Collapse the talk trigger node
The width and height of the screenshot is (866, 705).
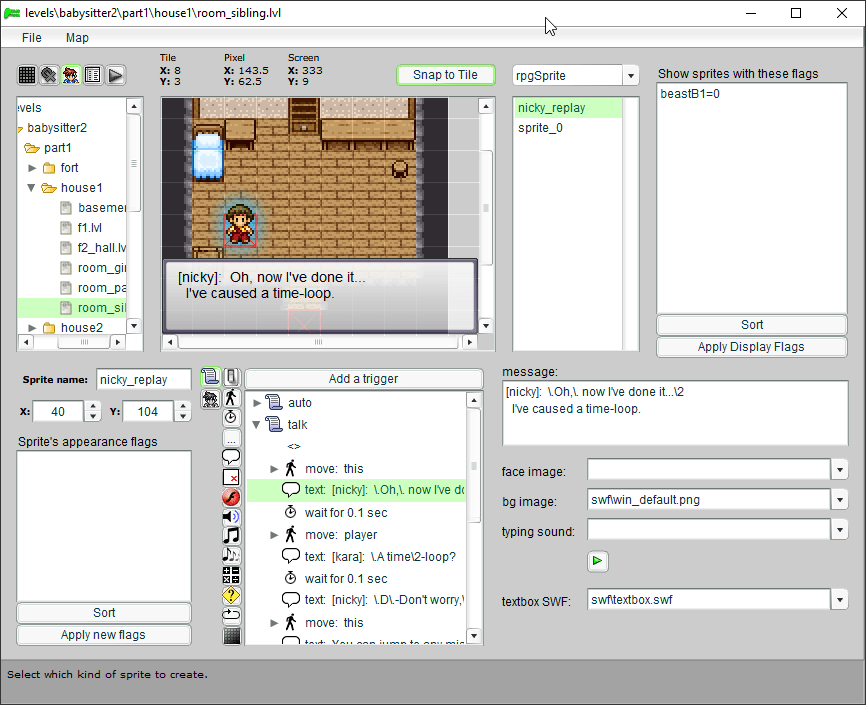pos(257,425)
